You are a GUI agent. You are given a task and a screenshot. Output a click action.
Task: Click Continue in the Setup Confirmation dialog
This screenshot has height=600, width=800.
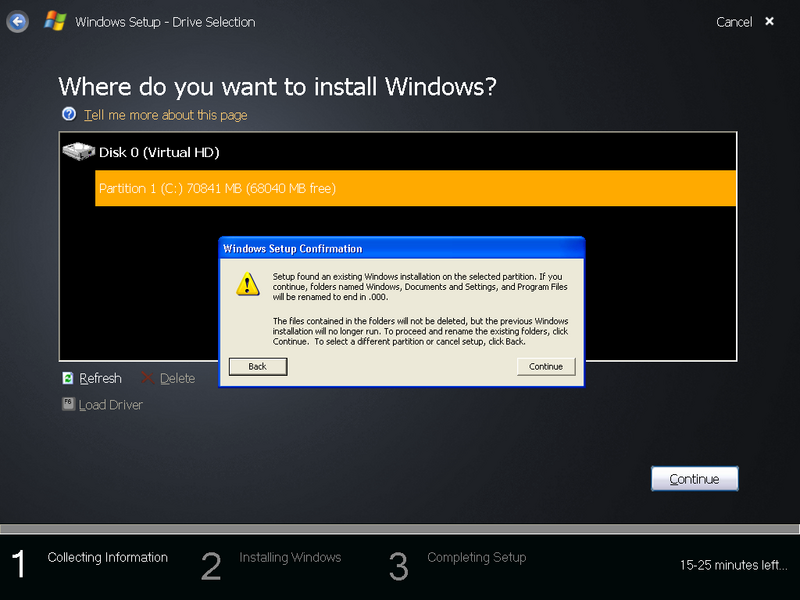click(x=546, y=366)
